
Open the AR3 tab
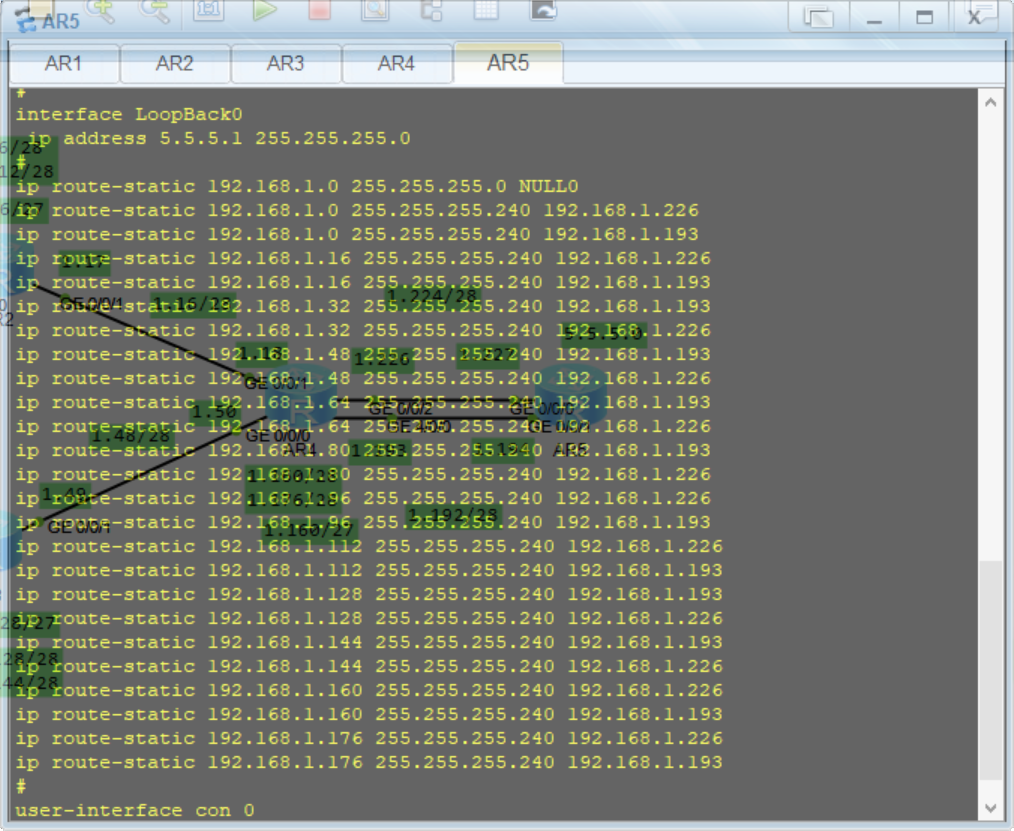(x=285, y=63)
